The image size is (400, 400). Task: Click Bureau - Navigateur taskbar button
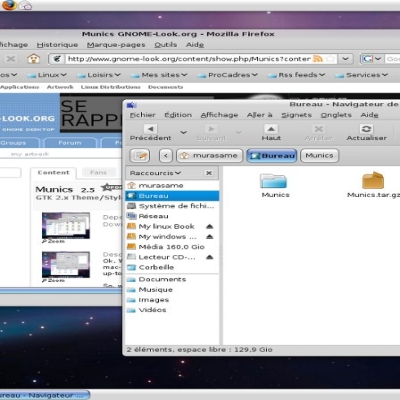[x=45, y=395]
